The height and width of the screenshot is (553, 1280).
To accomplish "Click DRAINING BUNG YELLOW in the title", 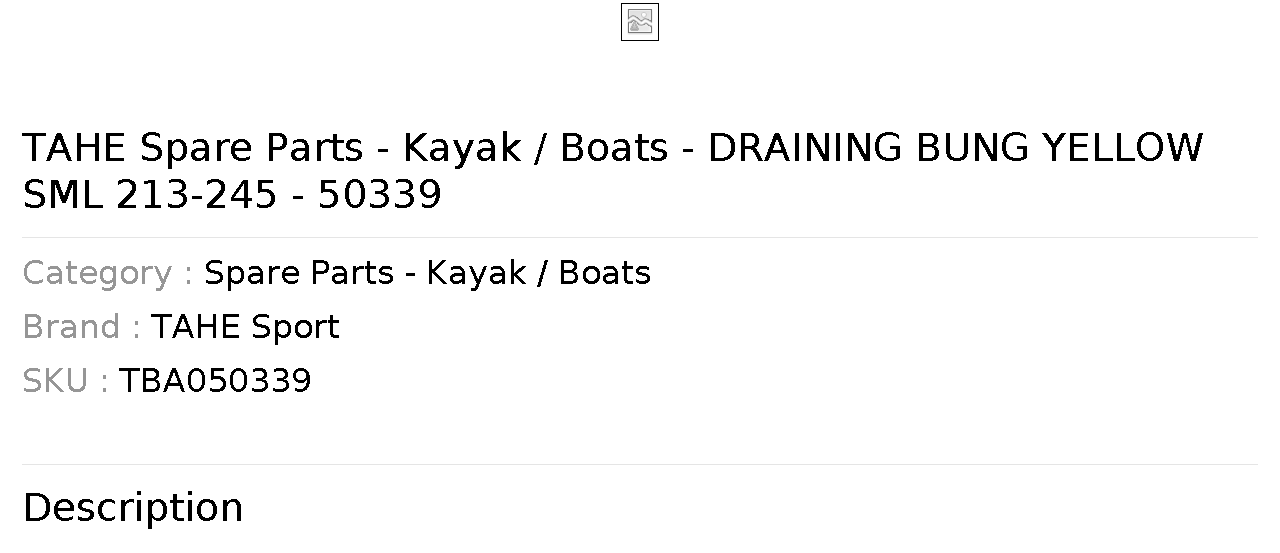I will click(955, 148).
